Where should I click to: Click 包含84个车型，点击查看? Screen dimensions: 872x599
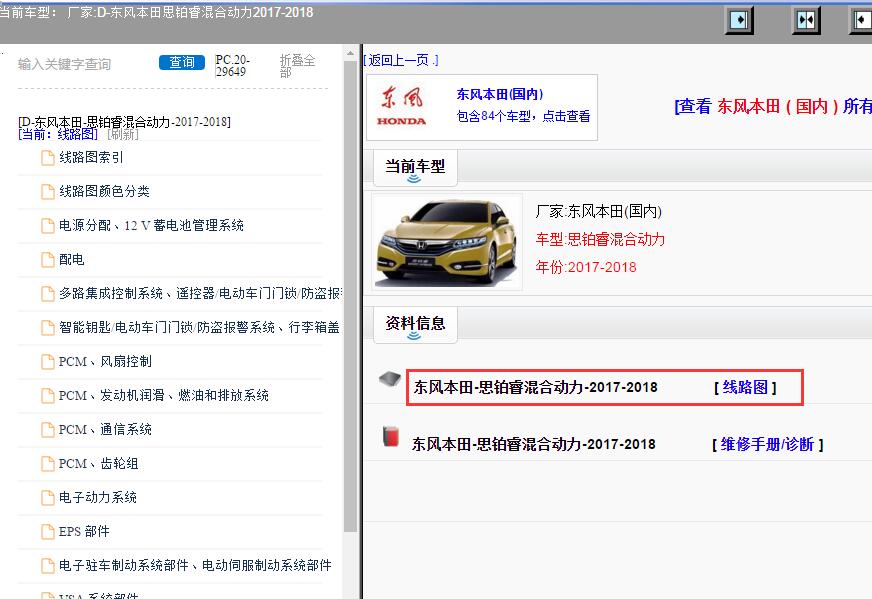pos(523,116)
